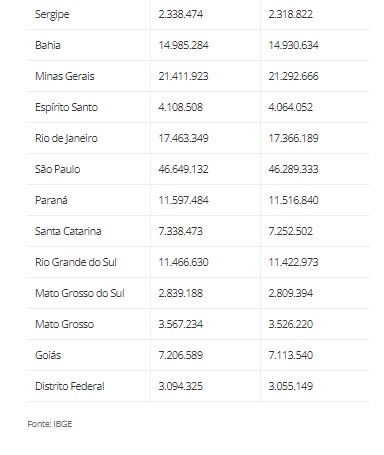This screenshot has height=455, width=384.
Task: Click Espírito Santo value 4.064.052
Action: pos(290,107)
